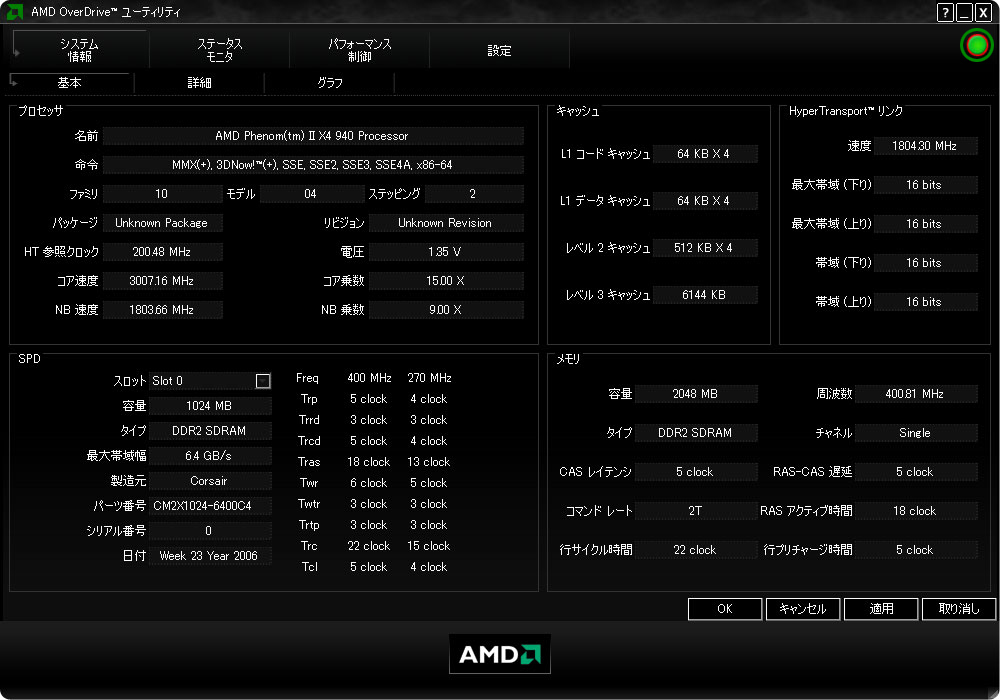Click the HT reference clock 200.48 MHz
The height and width of the screenshot is (700, 1000).
[x=162, y=252]
